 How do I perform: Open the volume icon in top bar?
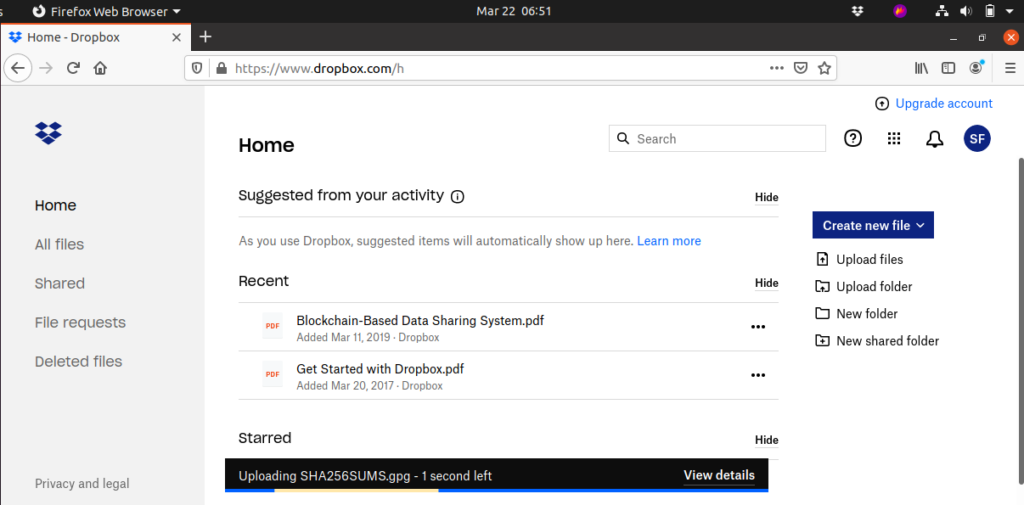967,11
